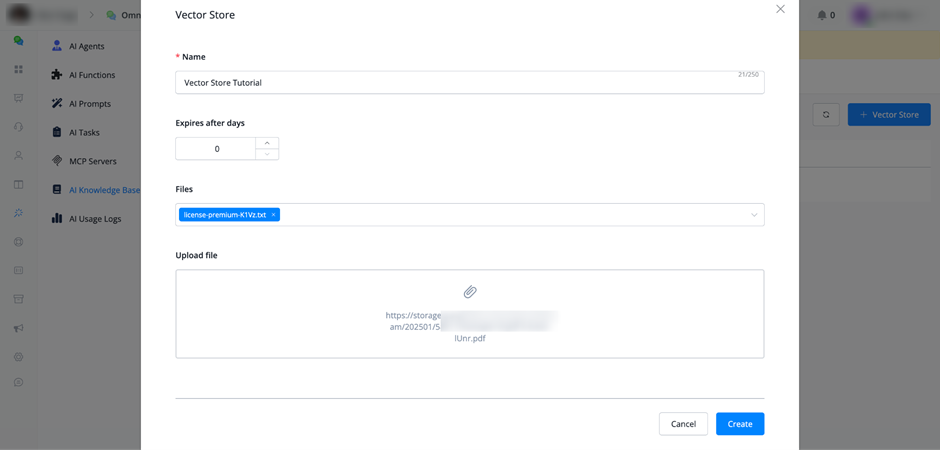Click the Expires after days number field
This screenshot has height=450, width=940.
tap(216, 149)
